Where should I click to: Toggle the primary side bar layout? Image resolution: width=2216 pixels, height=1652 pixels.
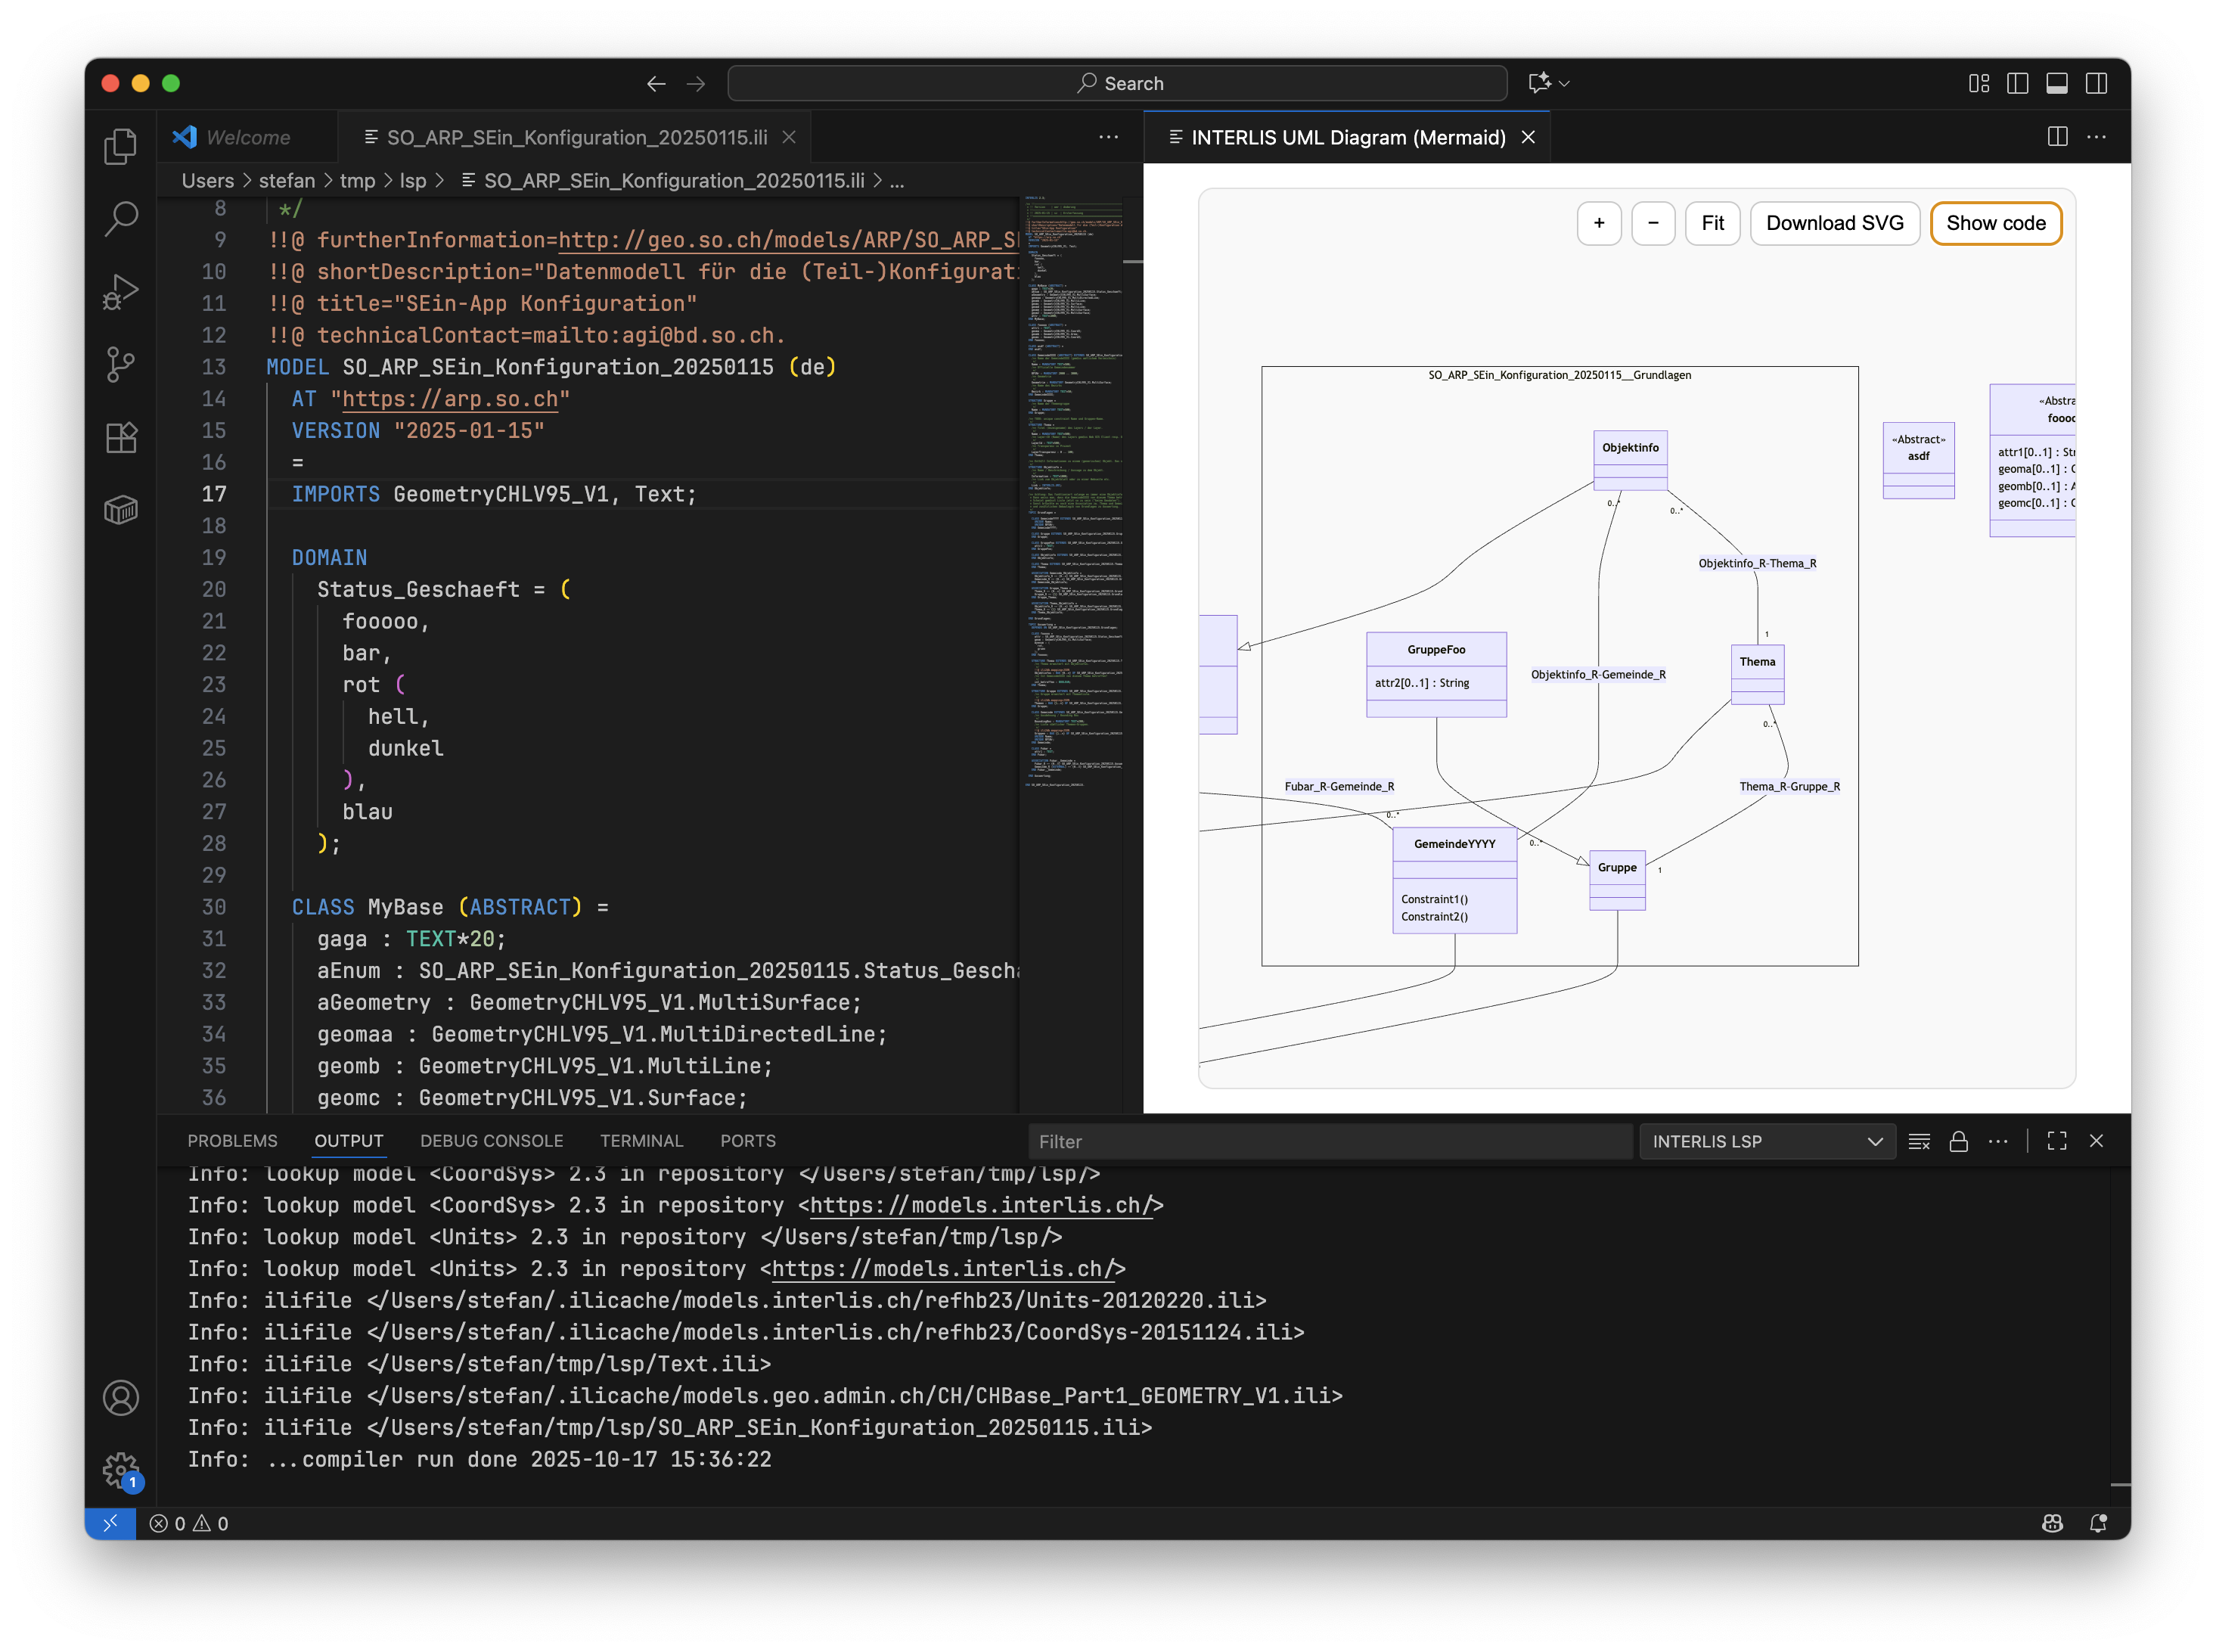point(2017,83)
